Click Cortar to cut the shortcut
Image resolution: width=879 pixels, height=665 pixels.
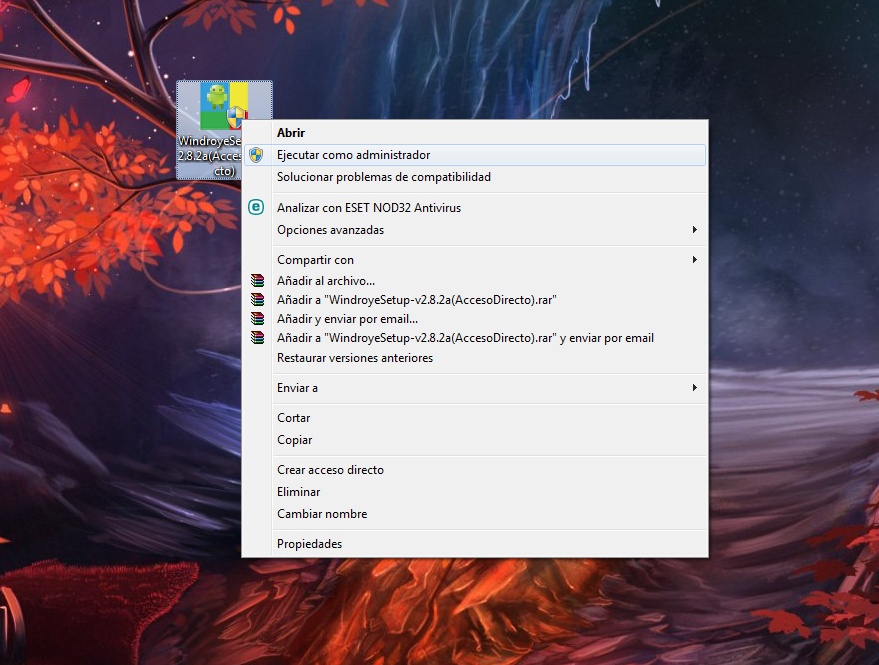click(293, 418)
